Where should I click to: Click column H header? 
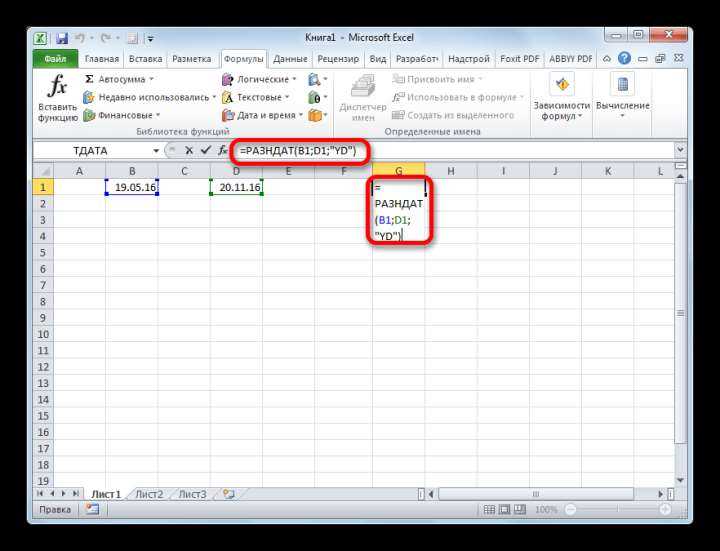click(451, 171)
